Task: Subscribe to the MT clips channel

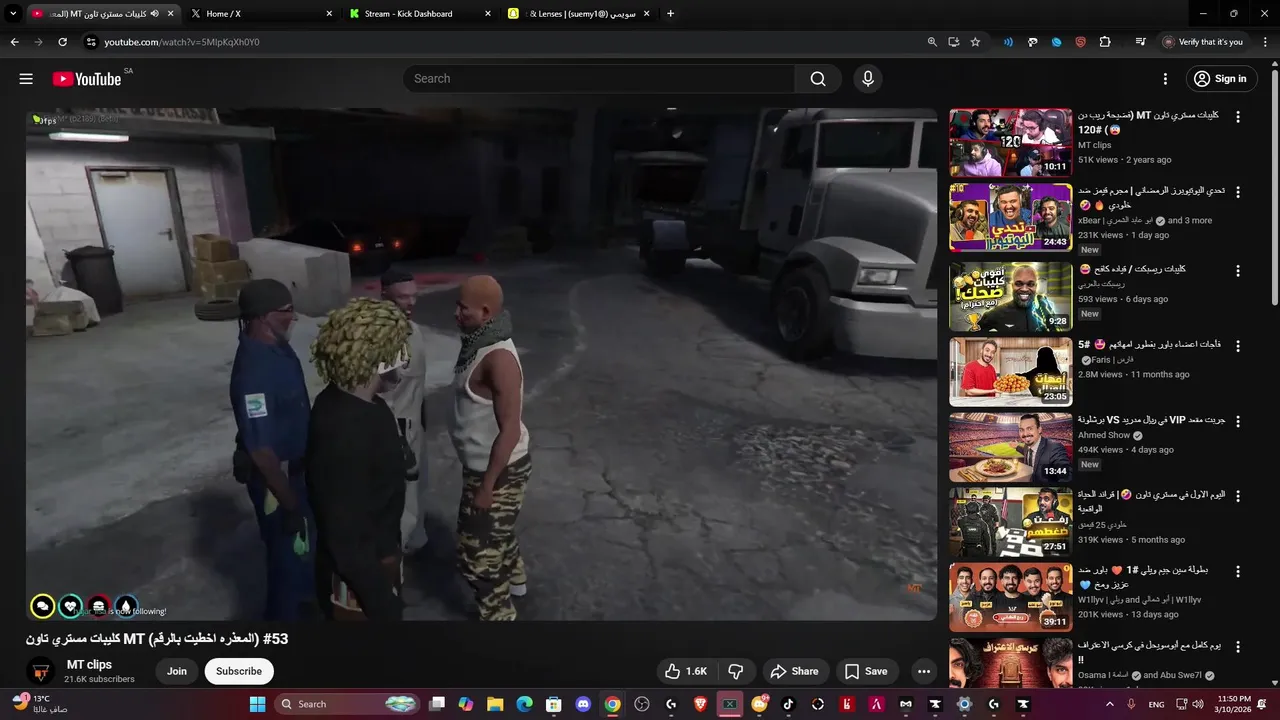Action: pos(239,671)
